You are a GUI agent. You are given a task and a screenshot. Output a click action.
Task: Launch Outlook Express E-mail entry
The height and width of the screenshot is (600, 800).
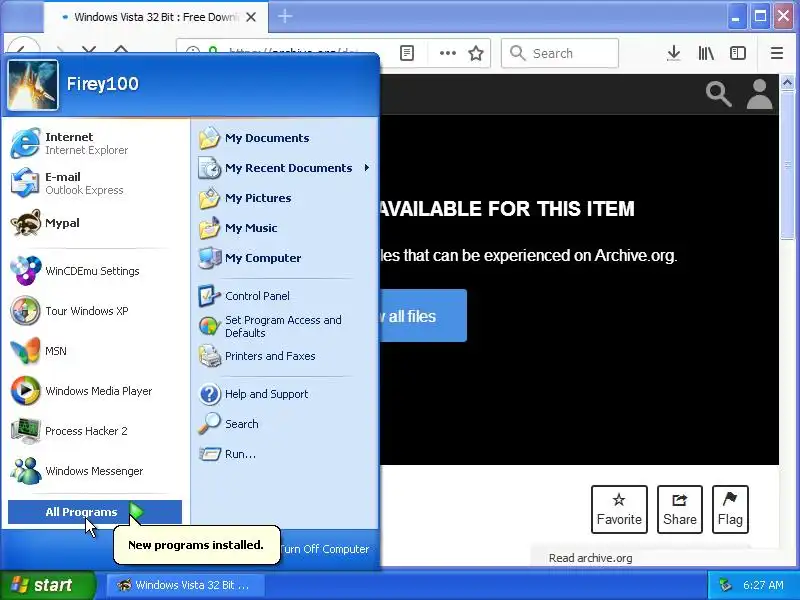(96, 183)
